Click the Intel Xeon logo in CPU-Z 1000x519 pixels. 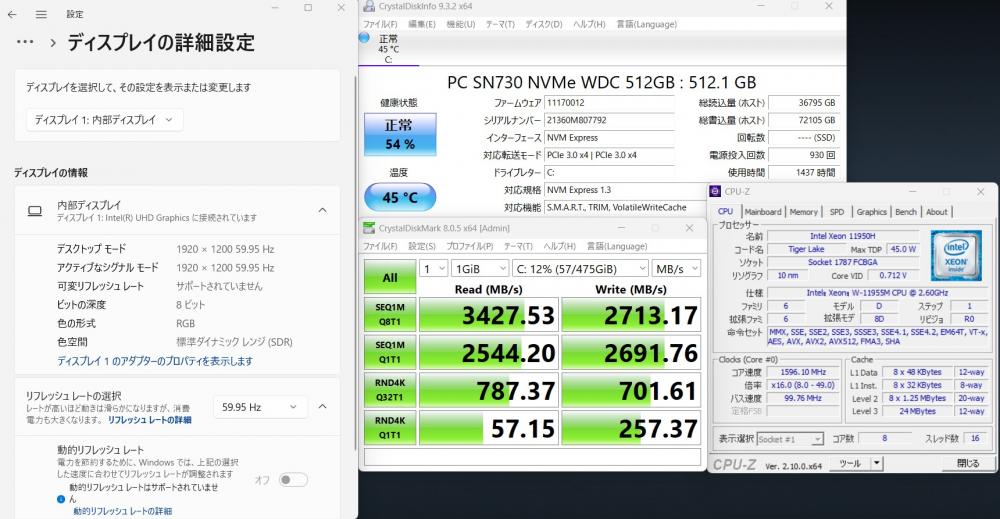click(x=956, y=256)
